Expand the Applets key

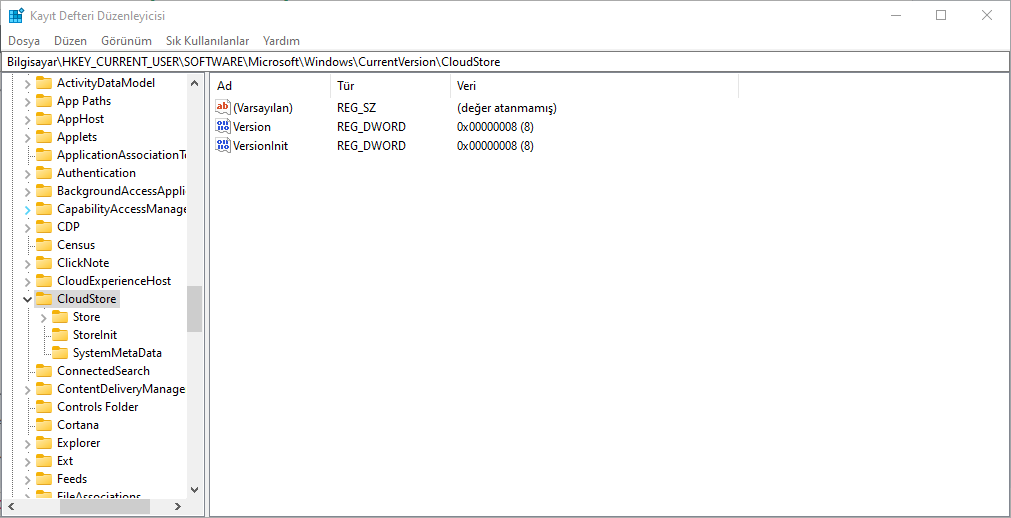tap(27, 137)
